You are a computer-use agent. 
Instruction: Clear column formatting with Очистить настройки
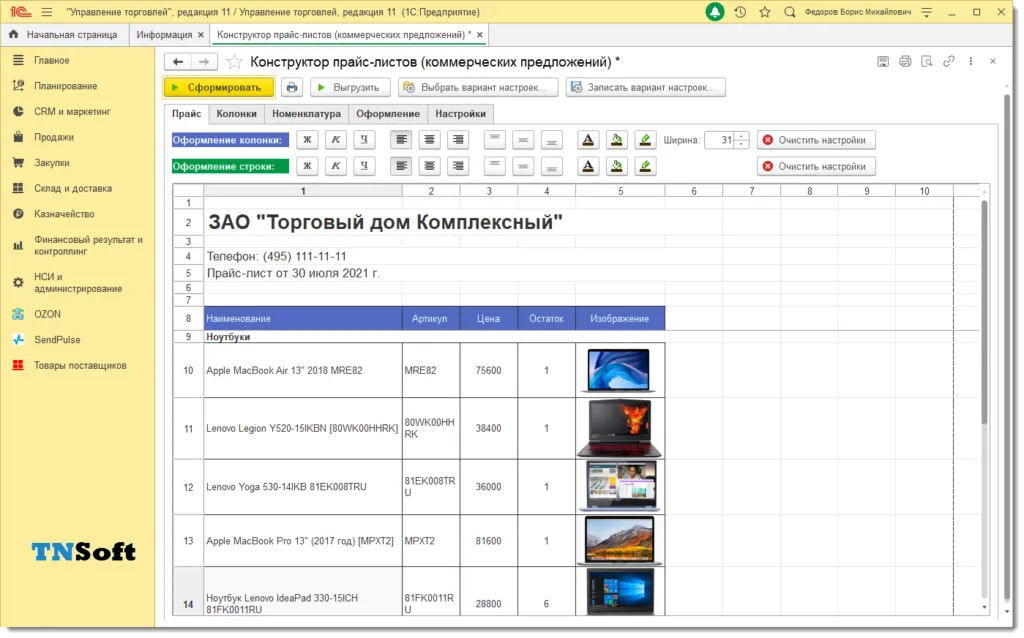click(x=816, y=140)
